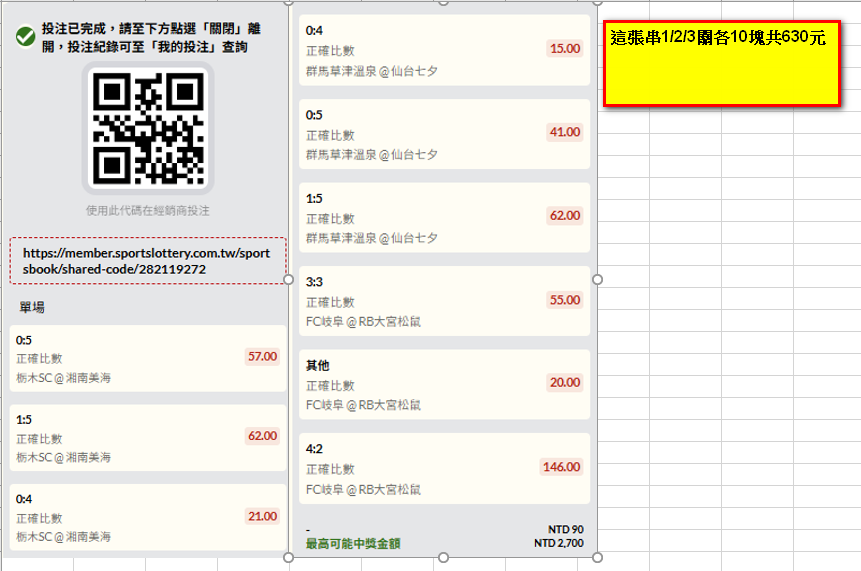Click the green checkmark success icon
The width and height of the screenshot is (861, 571).
pos(26,36)
